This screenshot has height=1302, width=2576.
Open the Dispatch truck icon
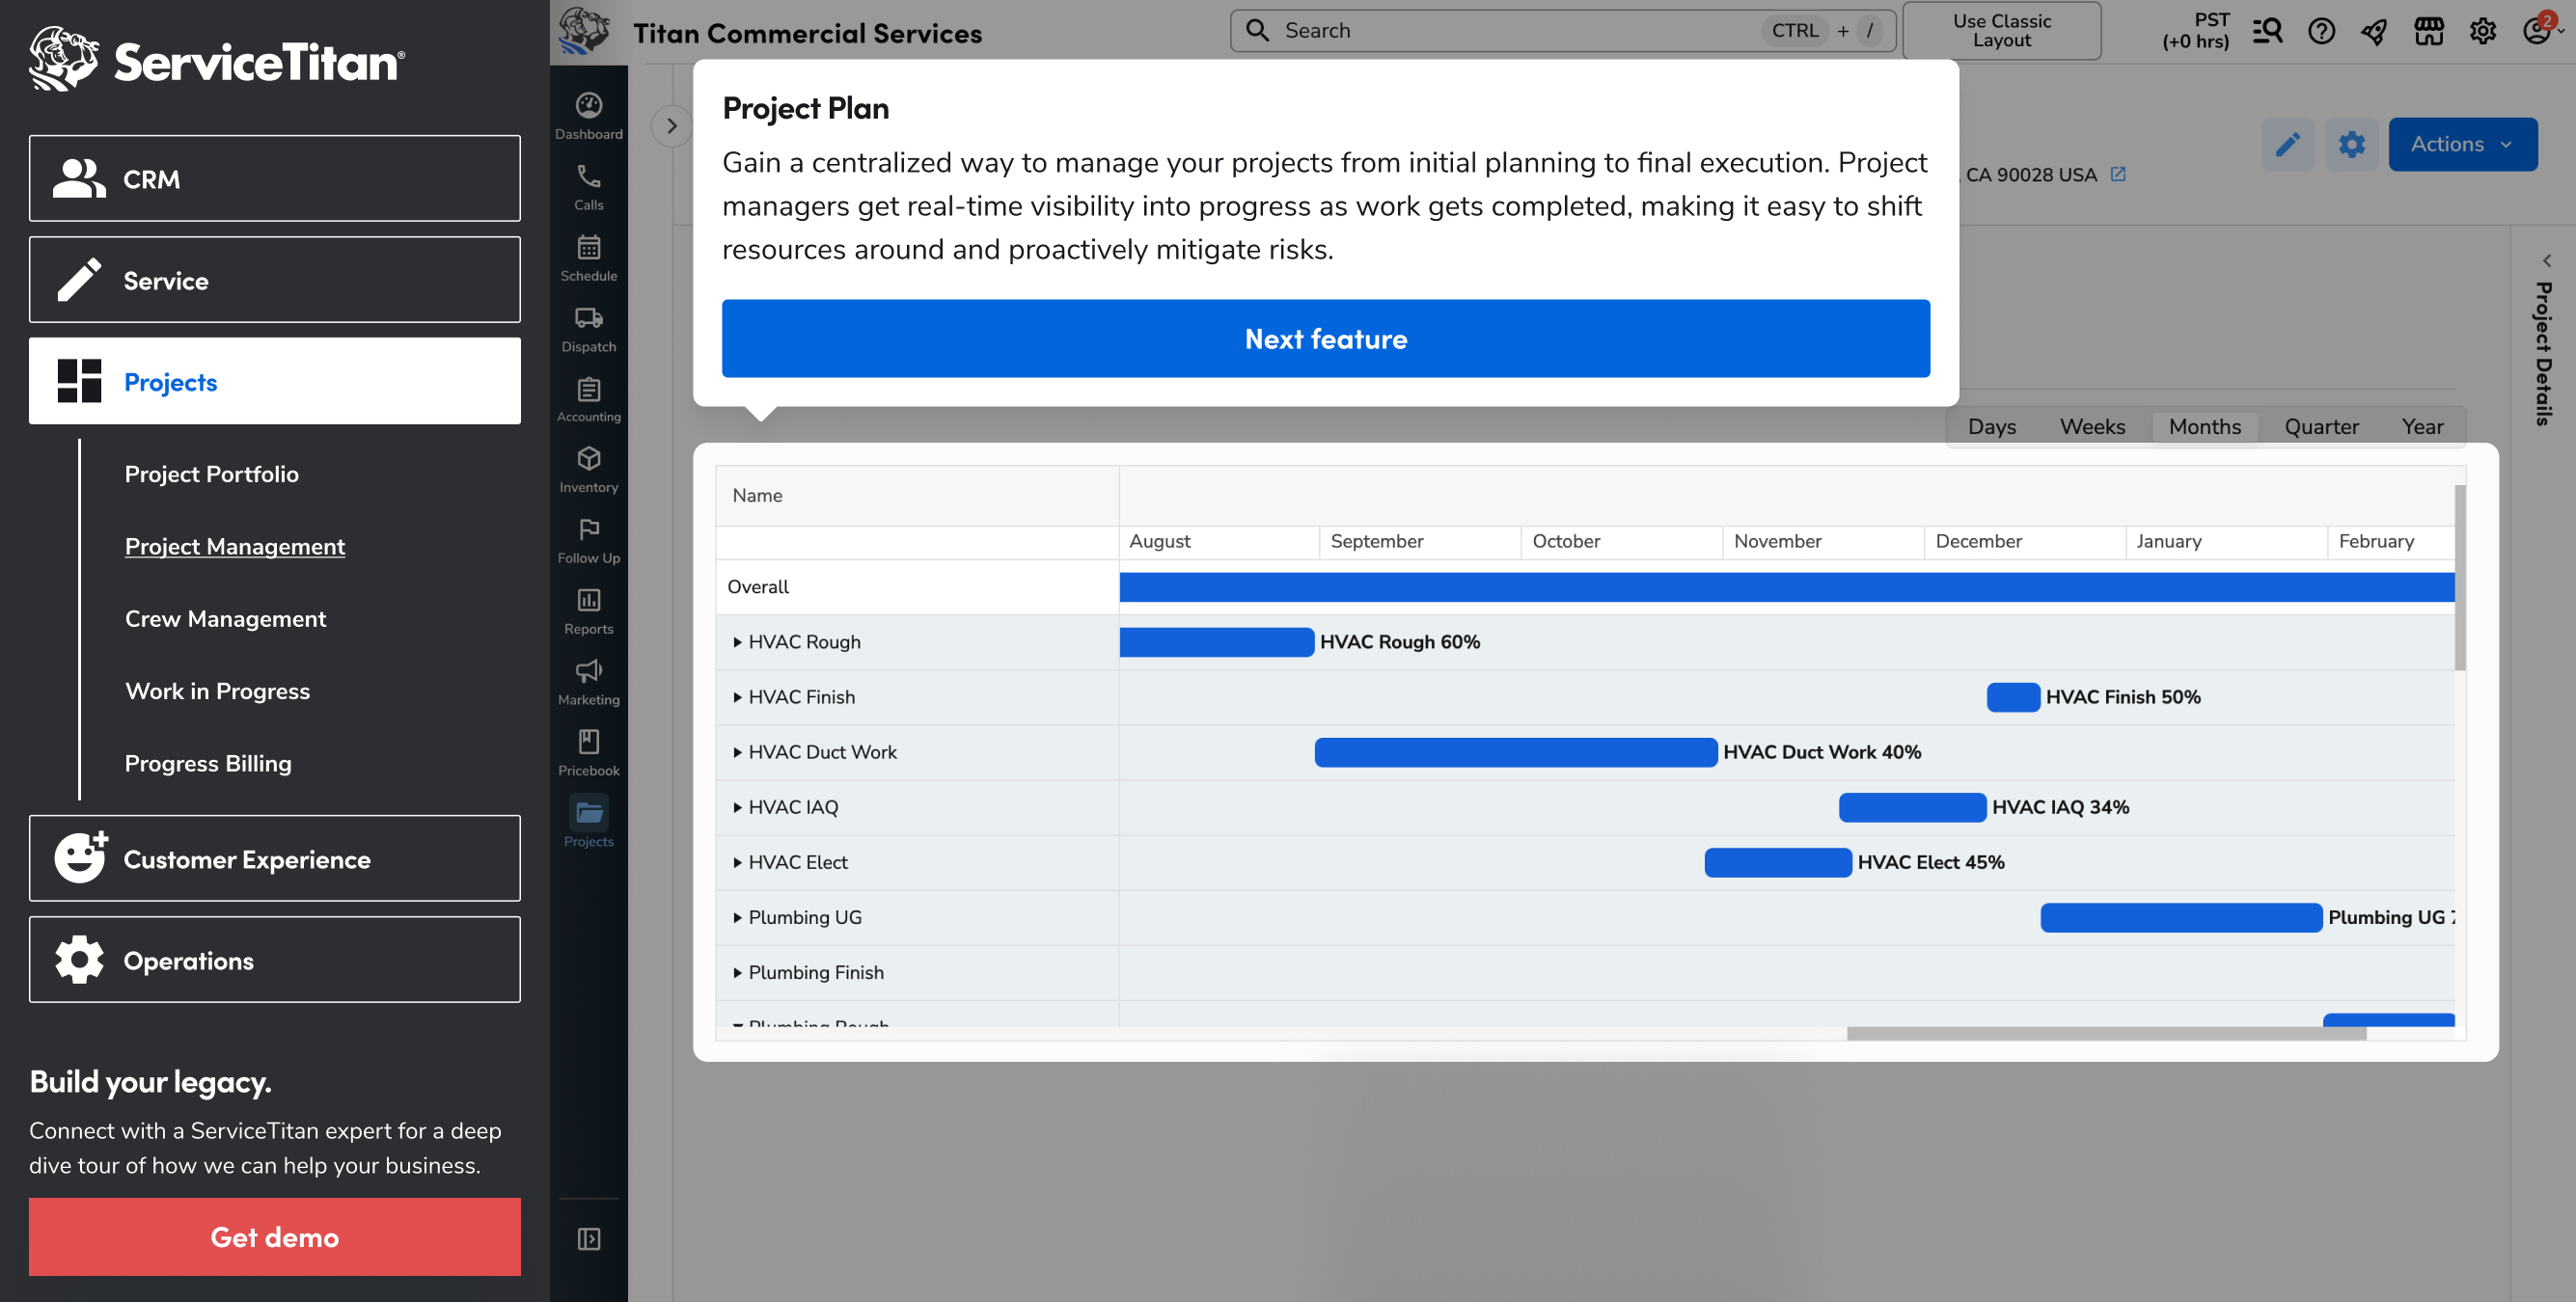588,329
